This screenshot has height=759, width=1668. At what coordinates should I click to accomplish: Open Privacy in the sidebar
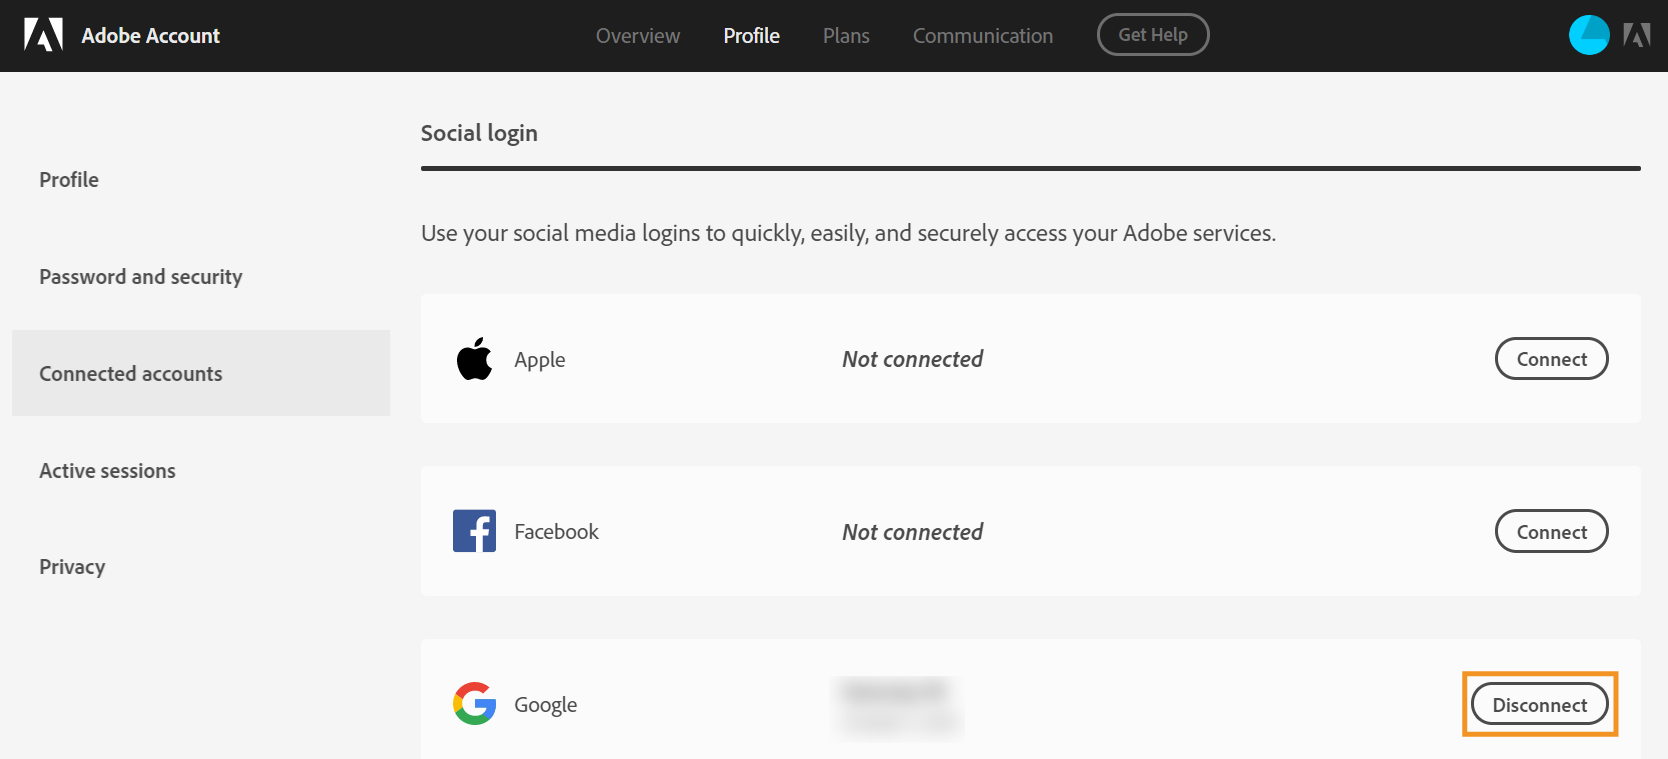pyautogui.click(x=72, y=567)
